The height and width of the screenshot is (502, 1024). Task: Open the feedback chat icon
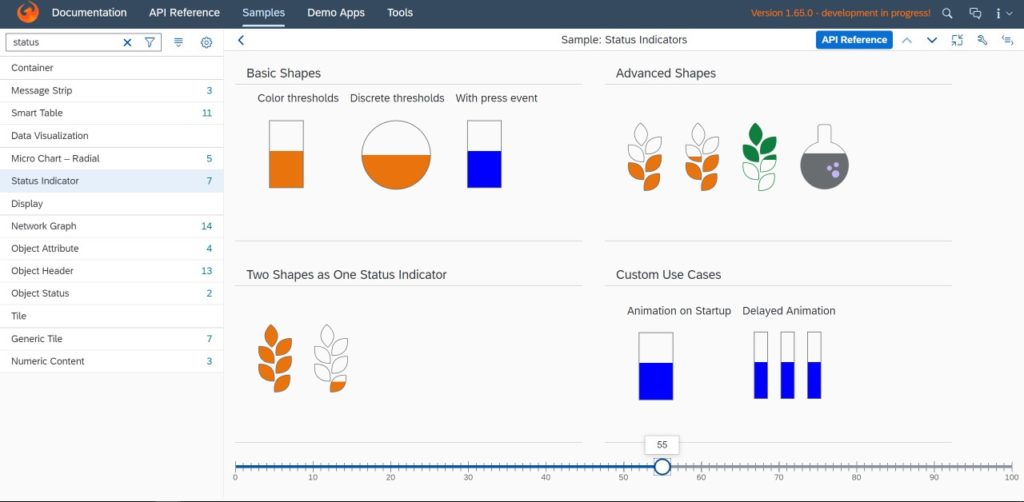point(975,13)
